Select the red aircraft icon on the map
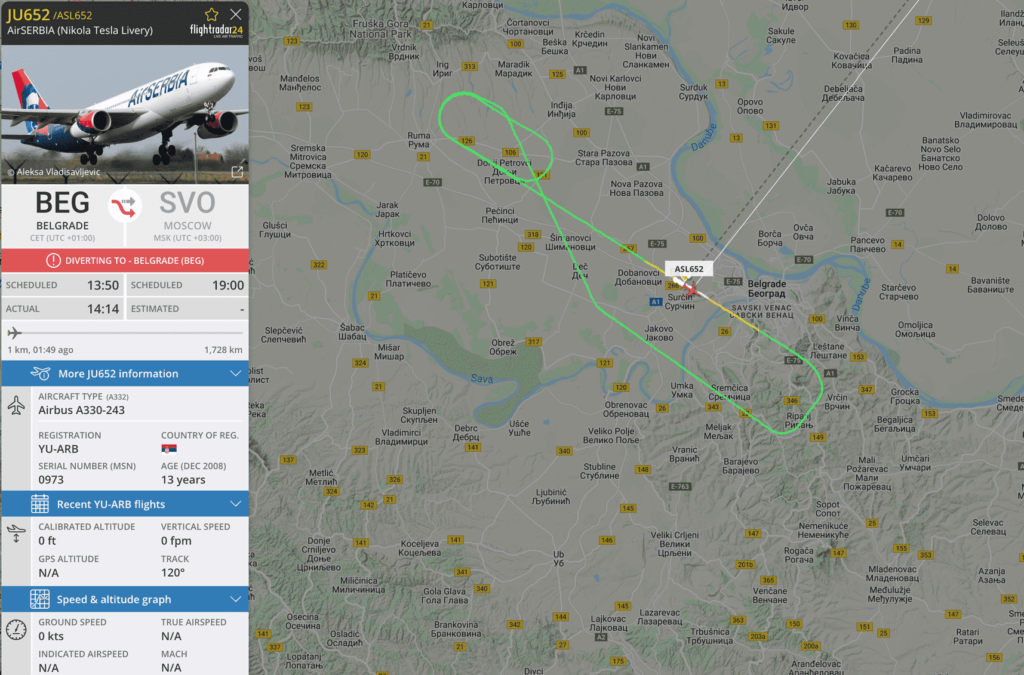Image resolution: width=1024 pixels, height=675 pixels. (689, 287)
